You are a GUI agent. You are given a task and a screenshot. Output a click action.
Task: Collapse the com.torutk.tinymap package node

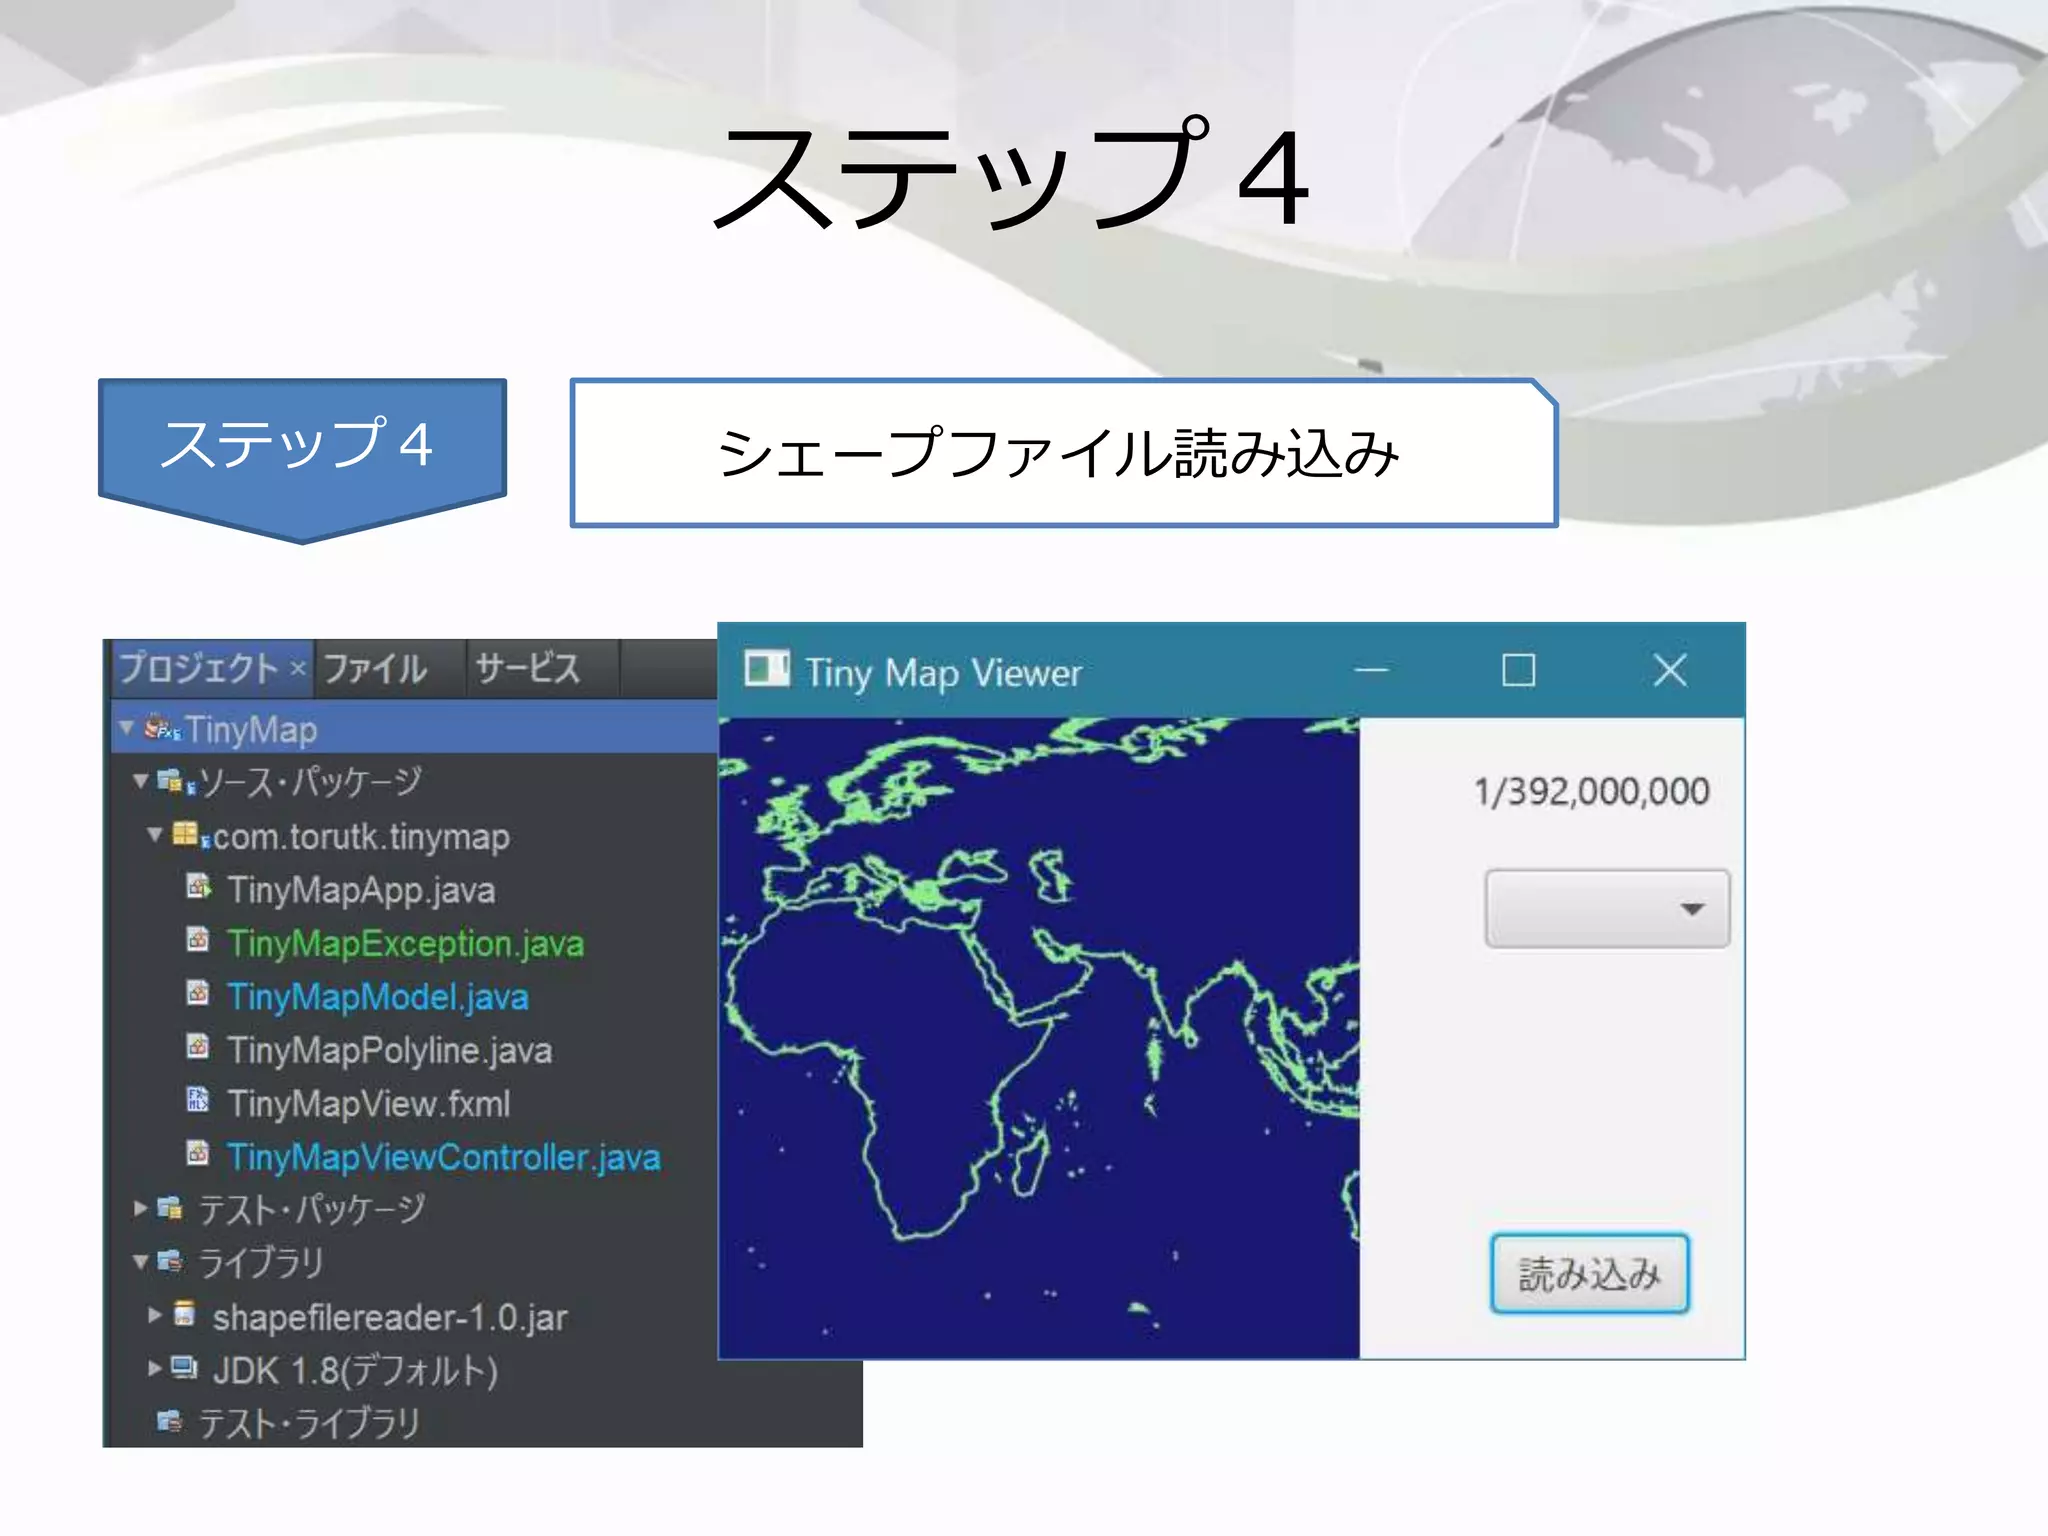click(155, 834)
